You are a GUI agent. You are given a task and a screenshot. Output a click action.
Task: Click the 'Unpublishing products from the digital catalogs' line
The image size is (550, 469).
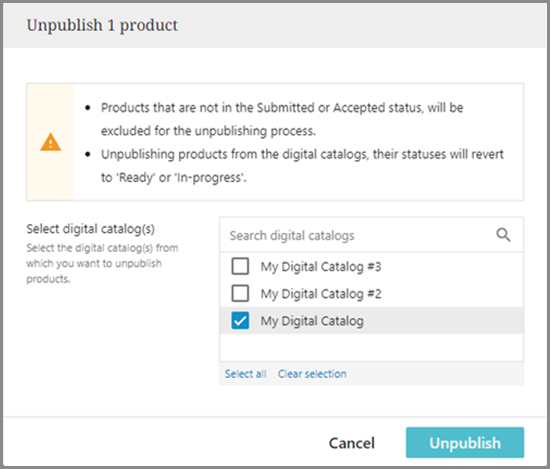(302, 154)
